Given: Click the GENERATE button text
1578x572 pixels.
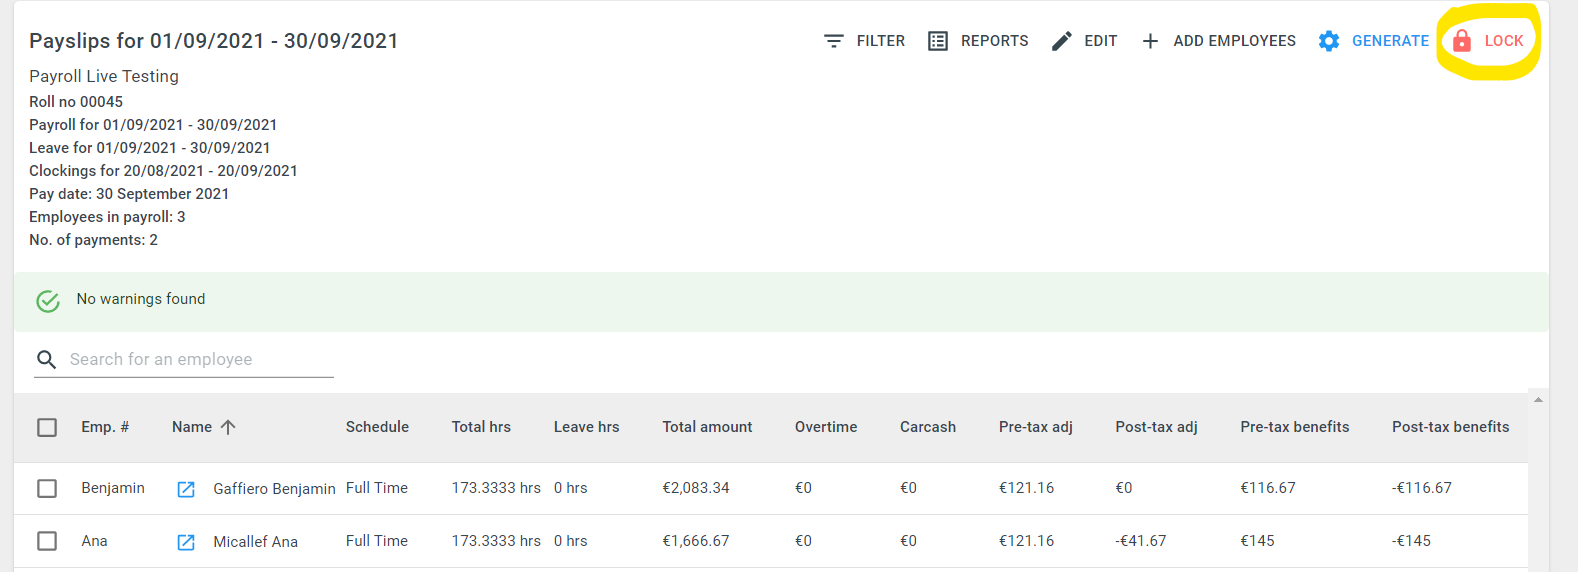Looking at the screenshot, I should 1390,41.
